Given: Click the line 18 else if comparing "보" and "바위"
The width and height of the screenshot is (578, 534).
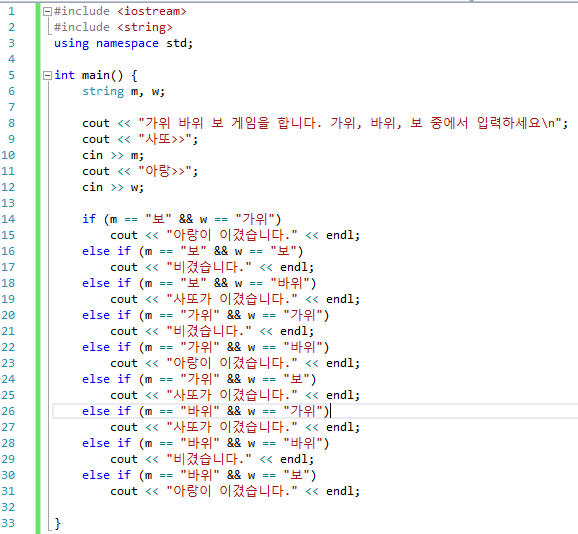Looking at the screenshot, I should coord(199,283).
